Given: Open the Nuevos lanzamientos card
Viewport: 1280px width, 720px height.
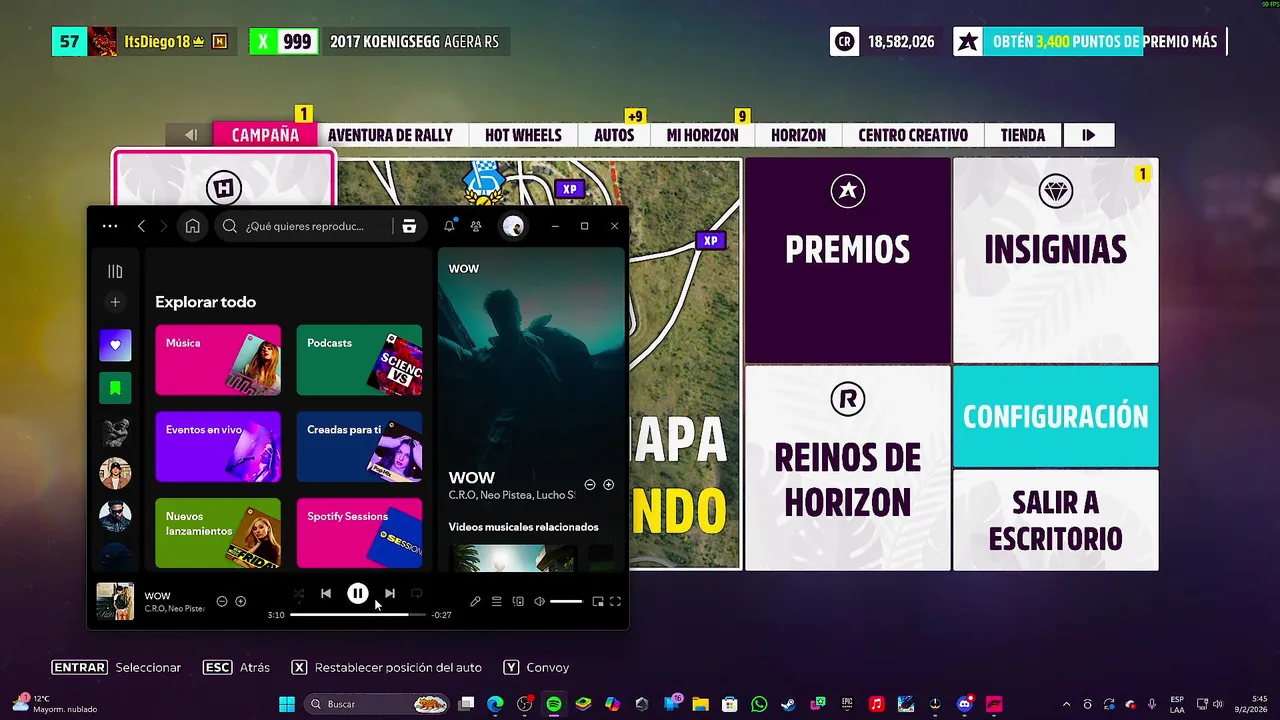Looking at the screenshot, I should (x=218, y=533).
